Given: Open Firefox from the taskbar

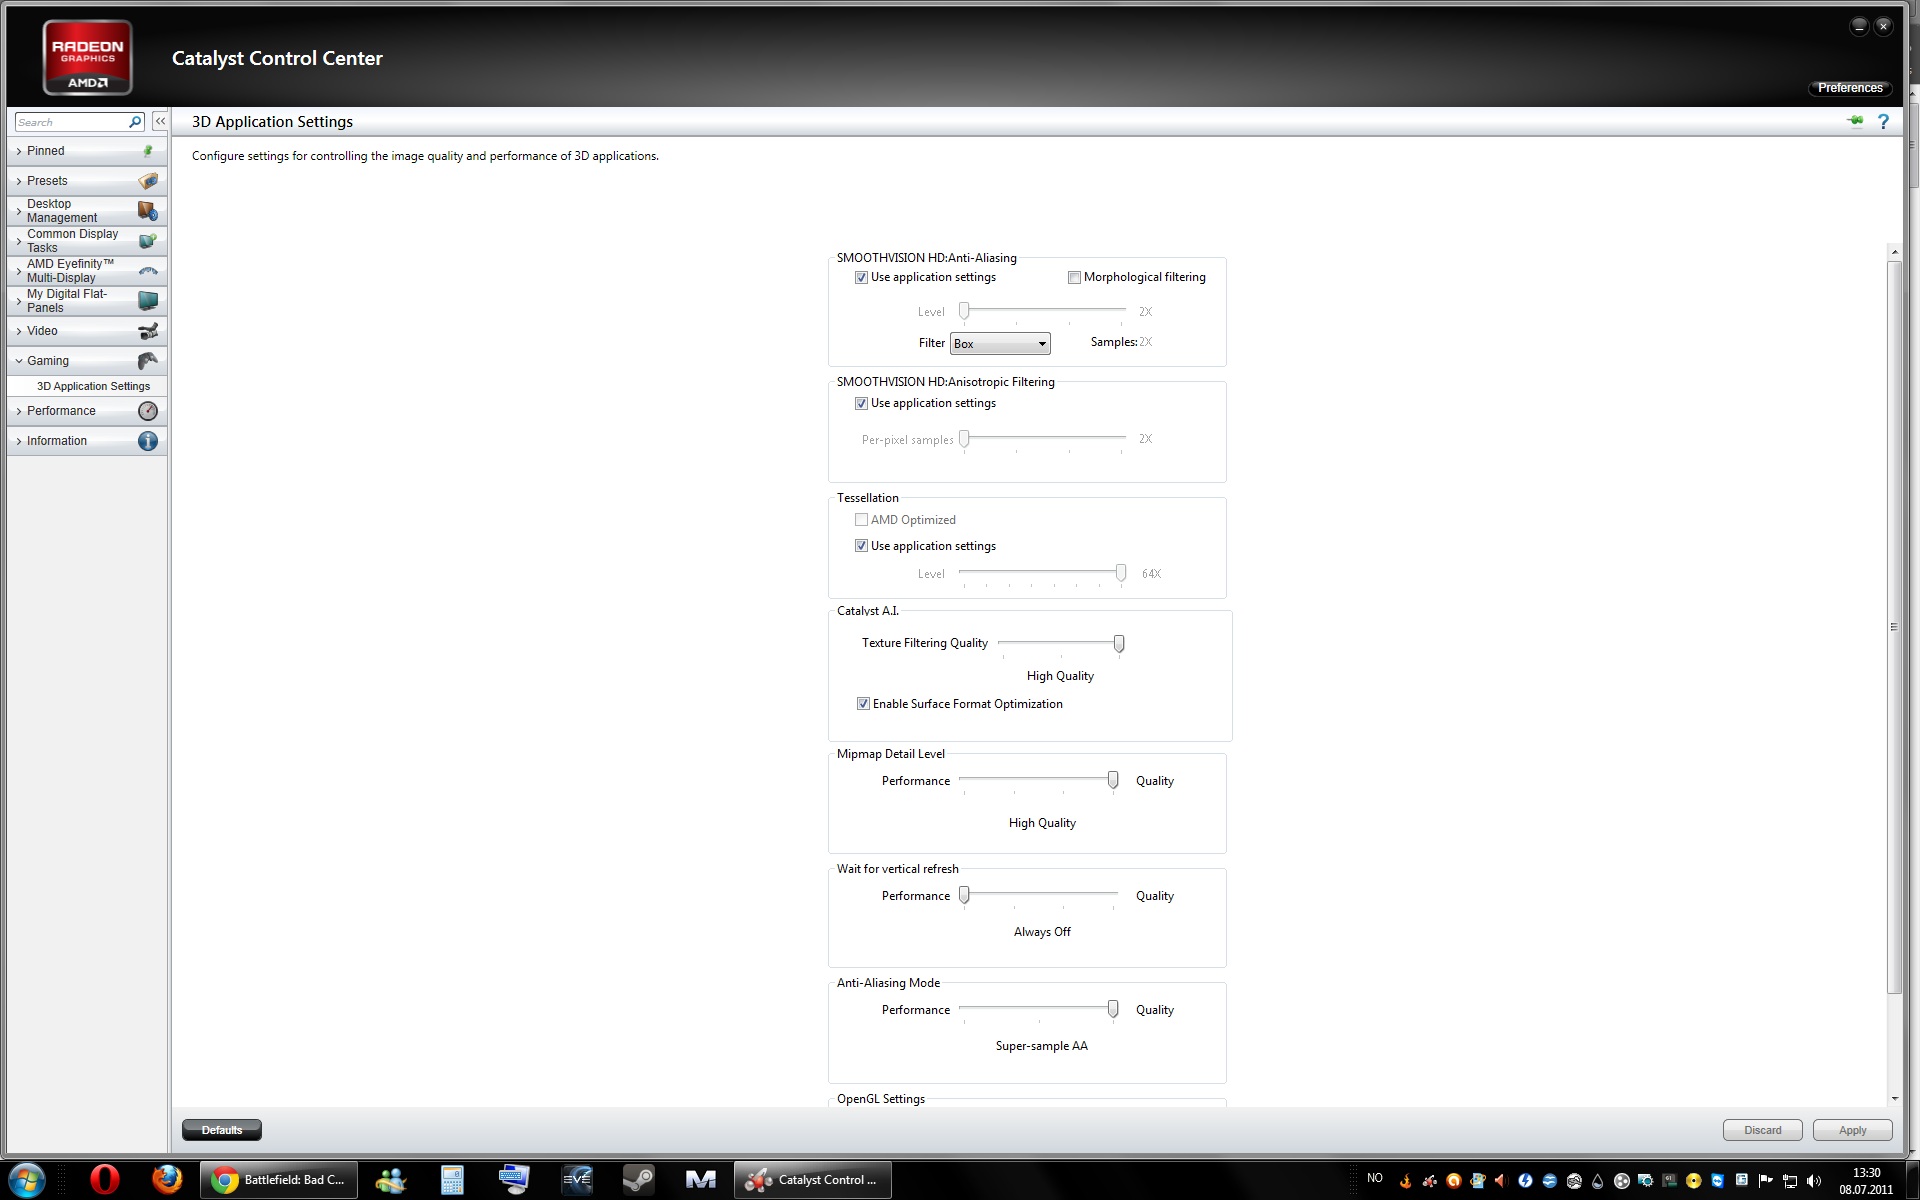Looking at the screenshot, I should tap(167, 1180).
